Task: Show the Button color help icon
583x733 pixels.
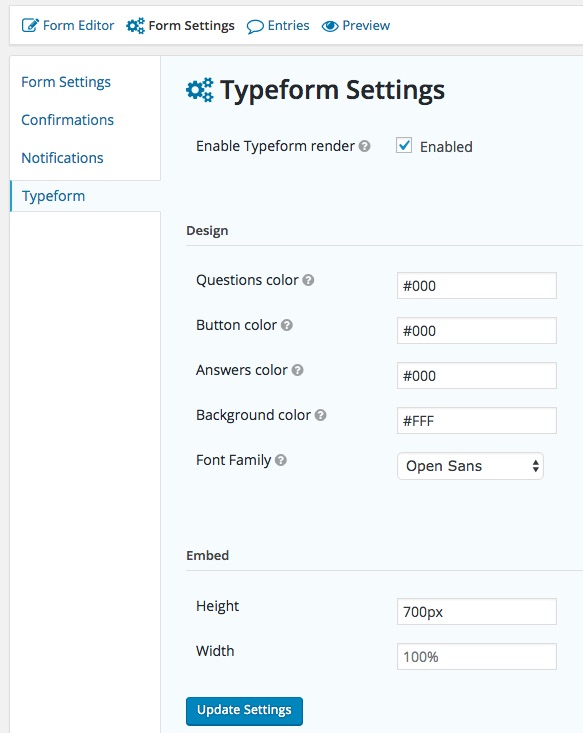Action: click(287, 325)
